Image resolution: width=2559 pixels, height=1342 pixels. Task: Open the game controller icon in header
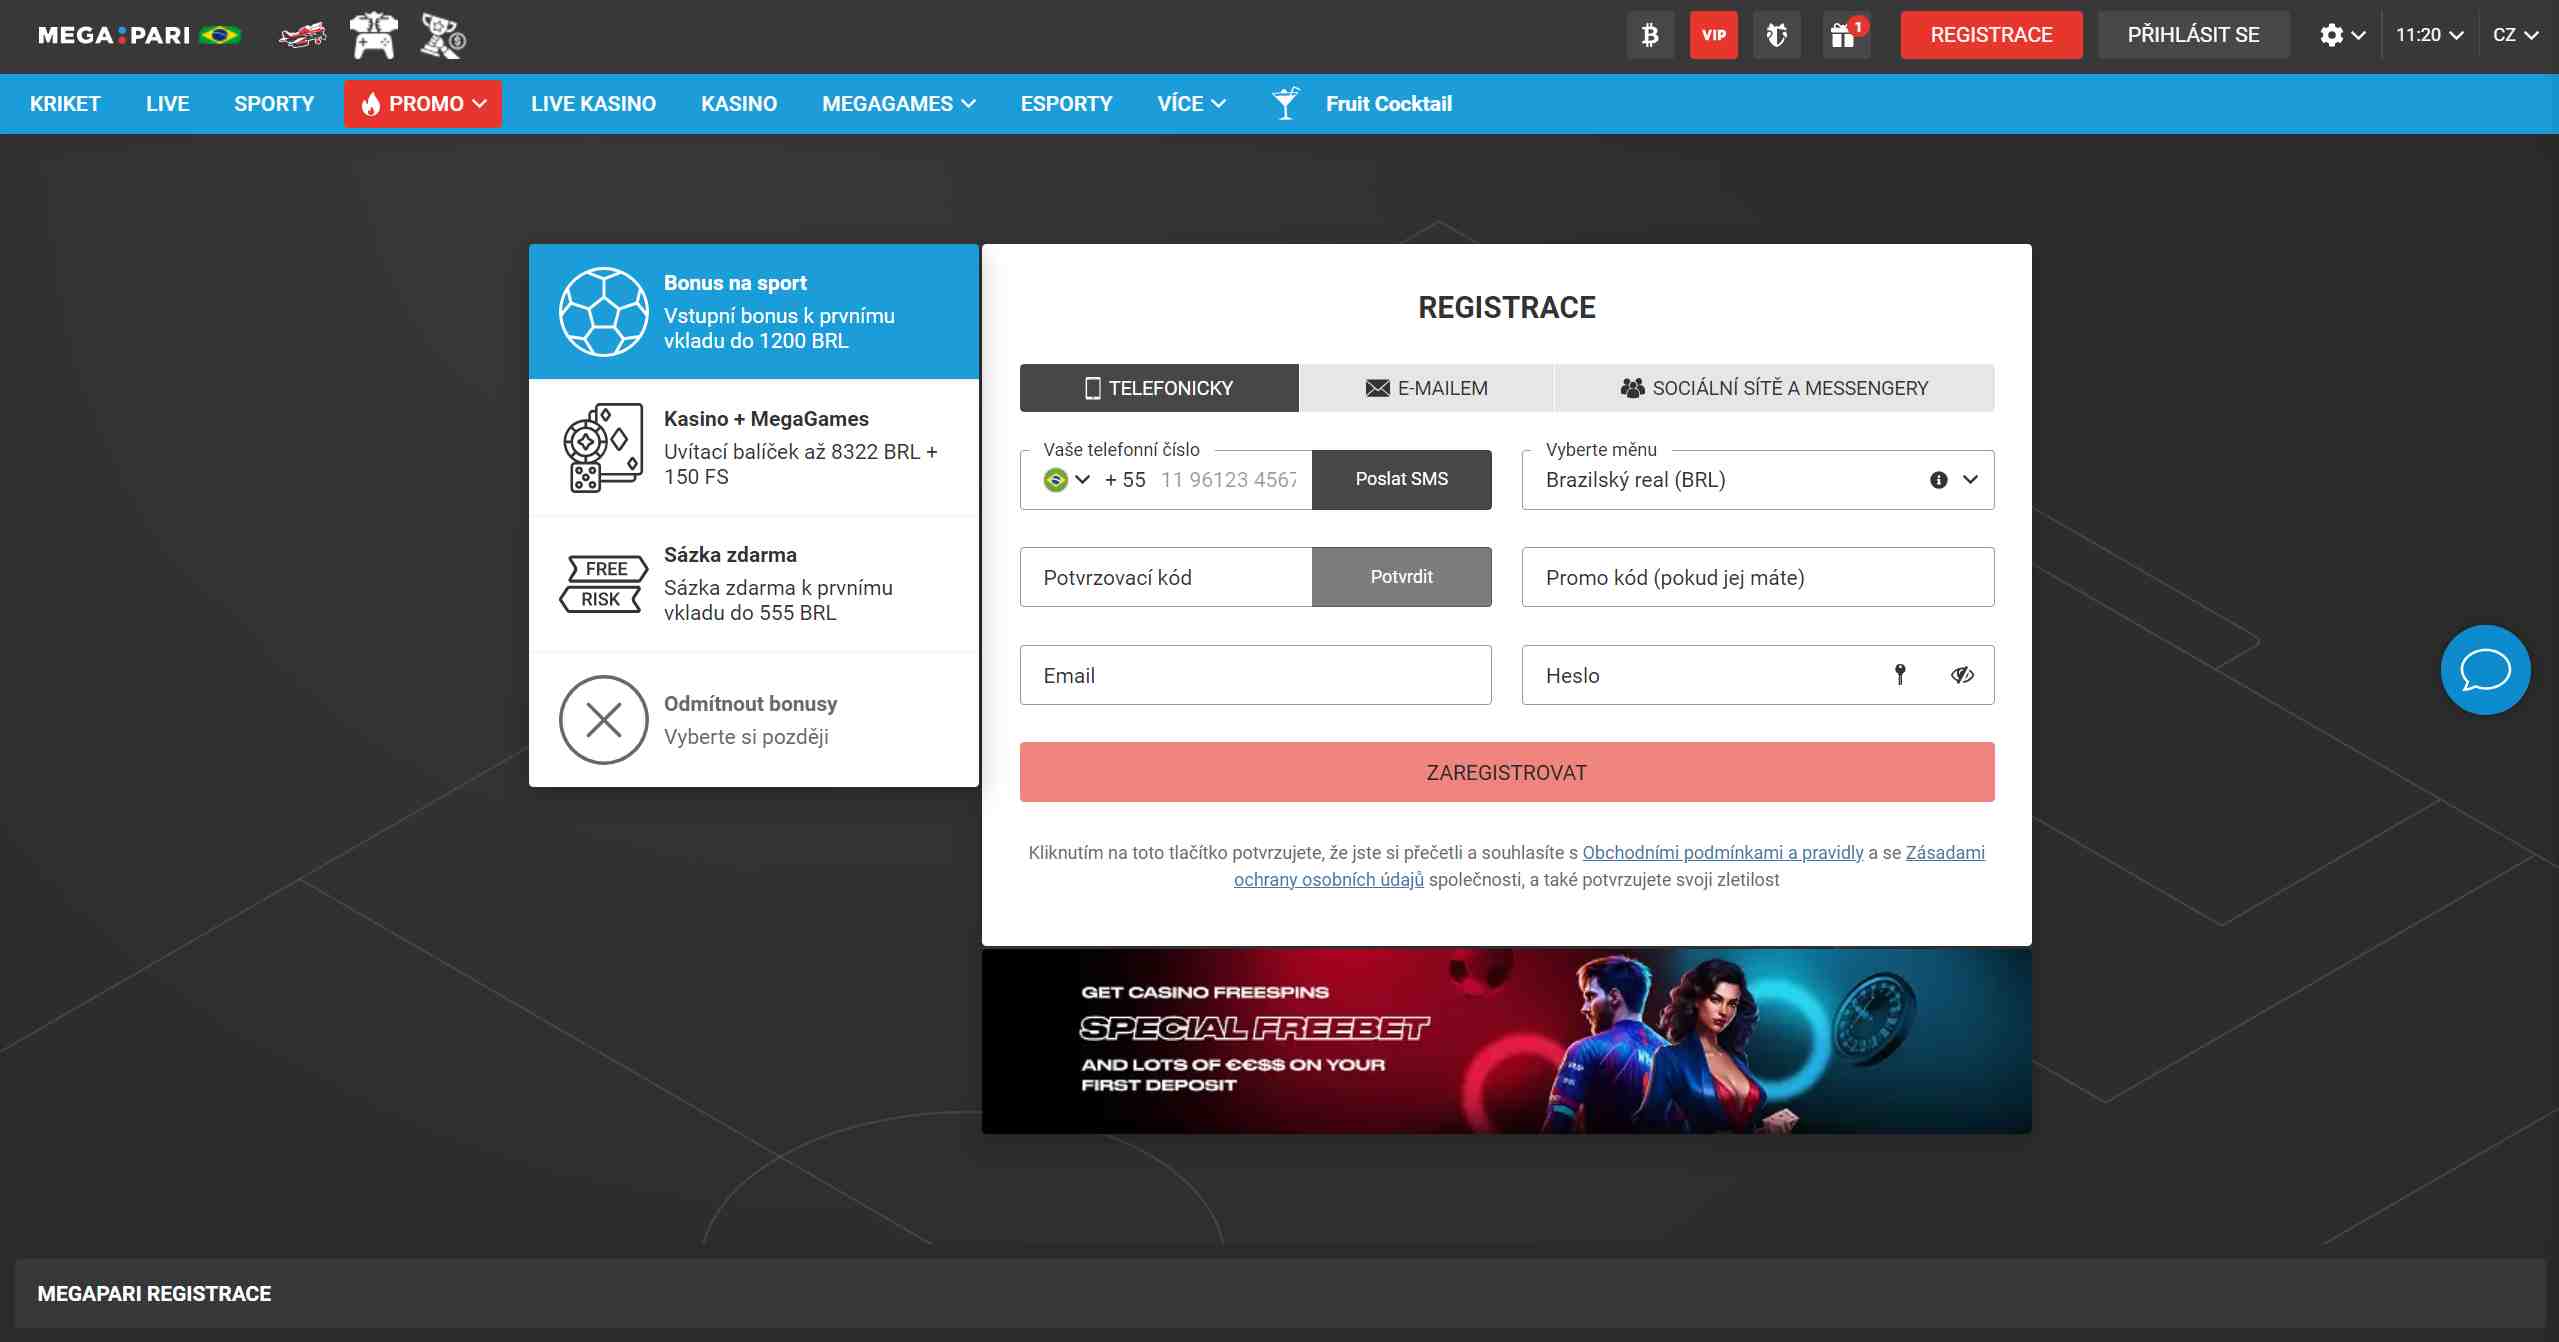point(373,35)
